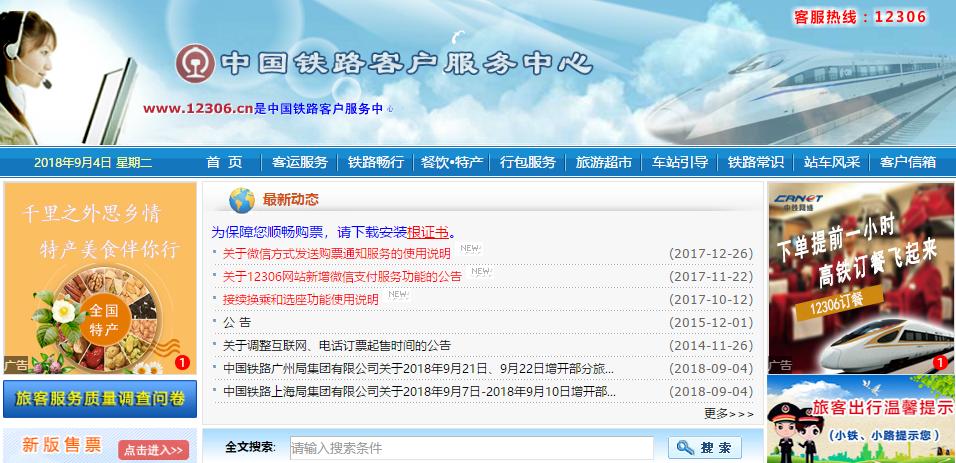Open the 中国铁路广州局集团 notice
956x463 pixels.
[418, 369]
